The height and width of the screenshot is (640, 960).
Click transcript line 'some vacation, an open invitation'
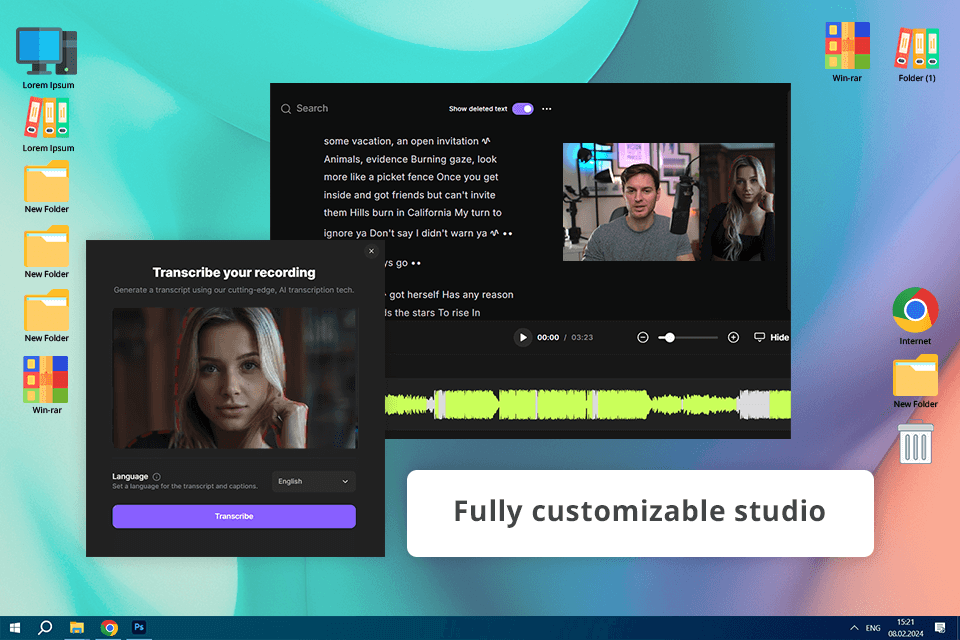tap(401, 141)
